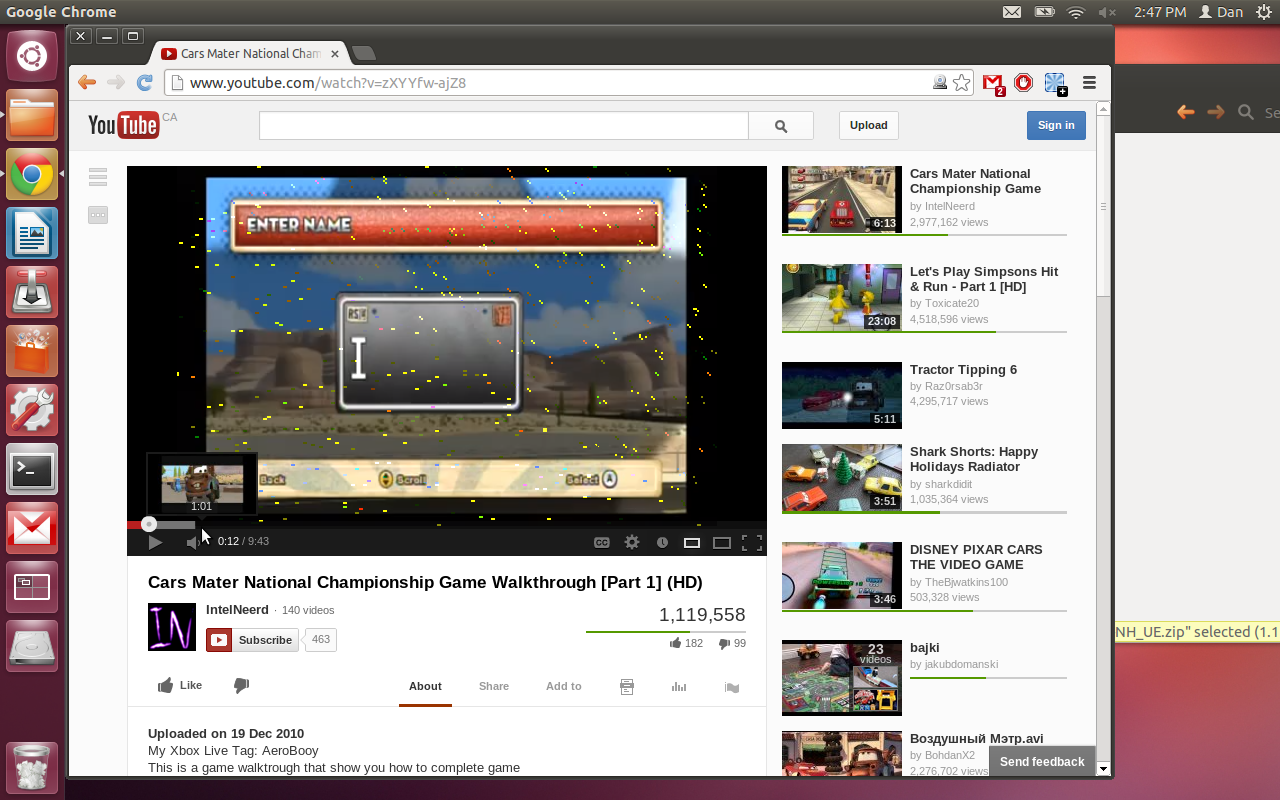Open the player settings gear
This screenshot has width=1280, height=800.
[x=632, y=542]
